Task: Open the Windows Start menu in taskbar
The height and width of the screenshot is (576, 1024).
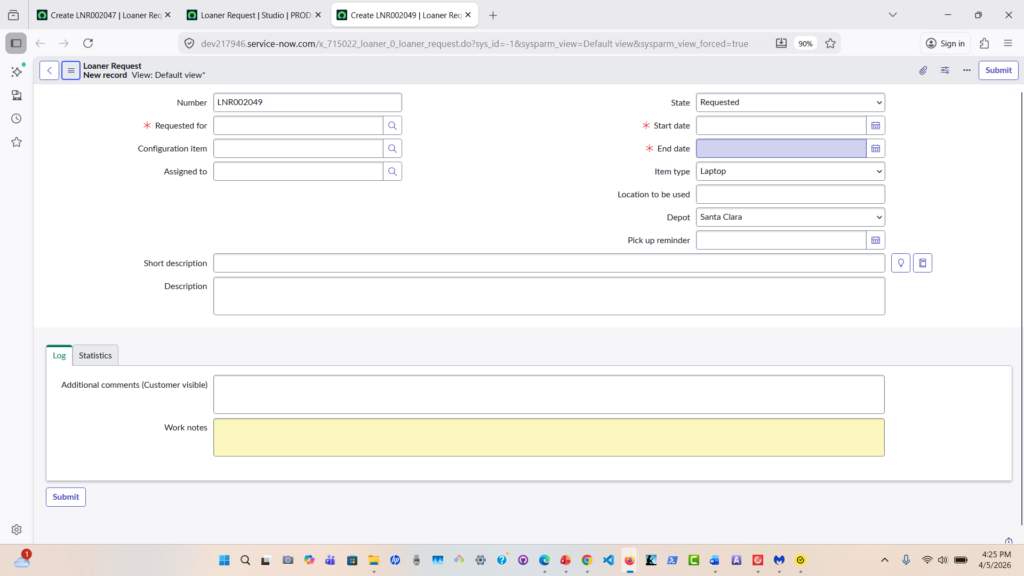Action: click(x=223, y=560)
